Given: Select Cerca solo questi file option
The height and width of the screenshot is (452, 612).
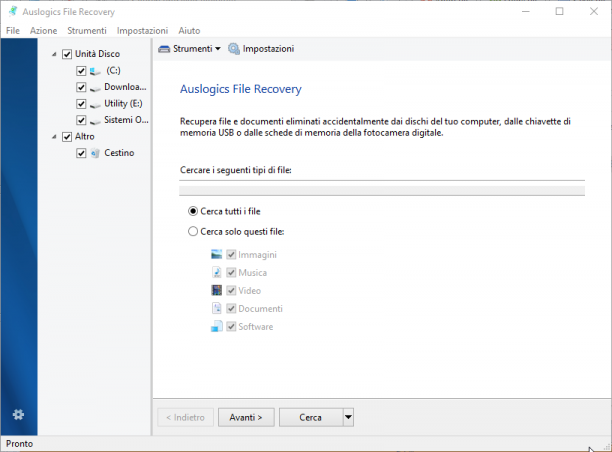Looking at the screenshot, I should click(193, 231).
